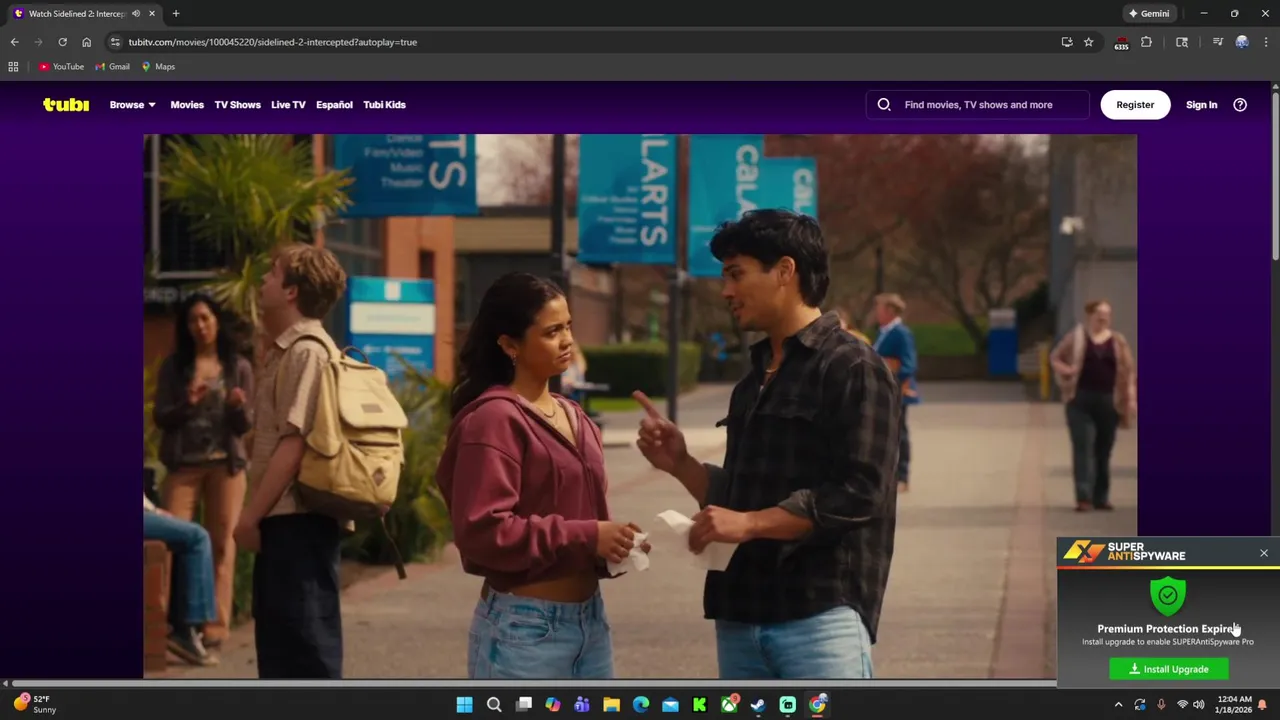Viewport: 1280px width, 720px height.
Task: Open the Sign In link
Action: pos(1201,104)
